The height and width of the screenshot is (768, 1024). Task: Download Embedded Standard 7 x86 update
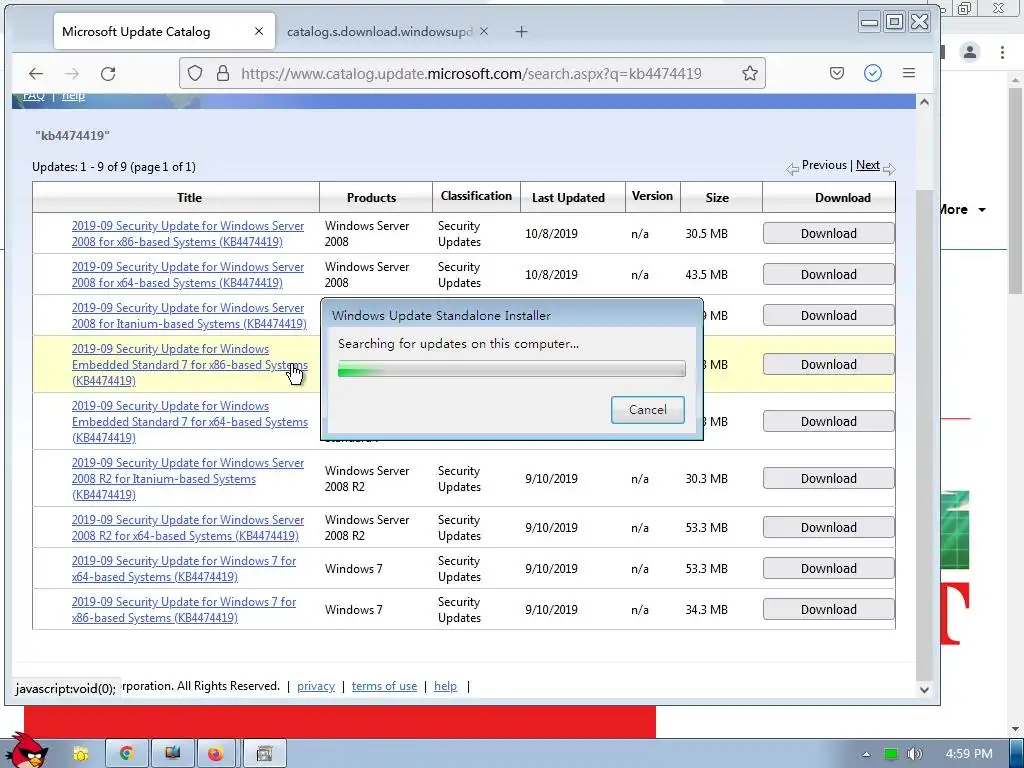point(829,364)
